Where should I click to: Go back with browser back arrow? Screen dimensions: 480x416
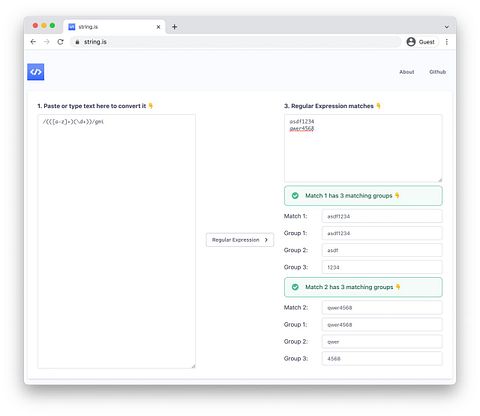tap(33, 42)
